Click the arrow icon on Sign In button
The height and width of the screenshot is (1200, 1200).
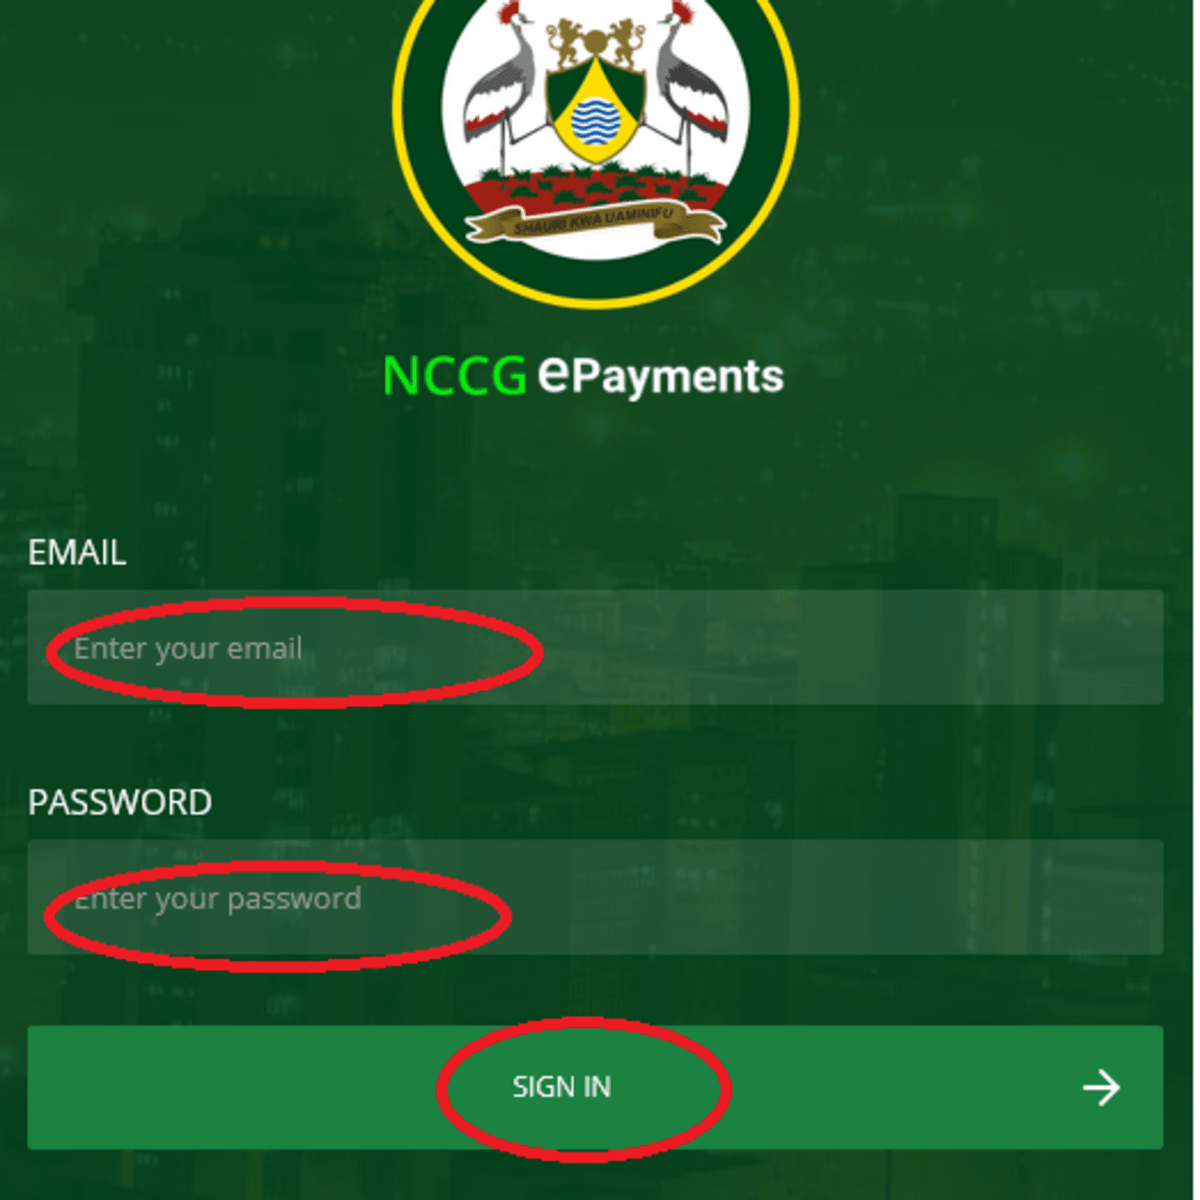click(1101, 1087)
